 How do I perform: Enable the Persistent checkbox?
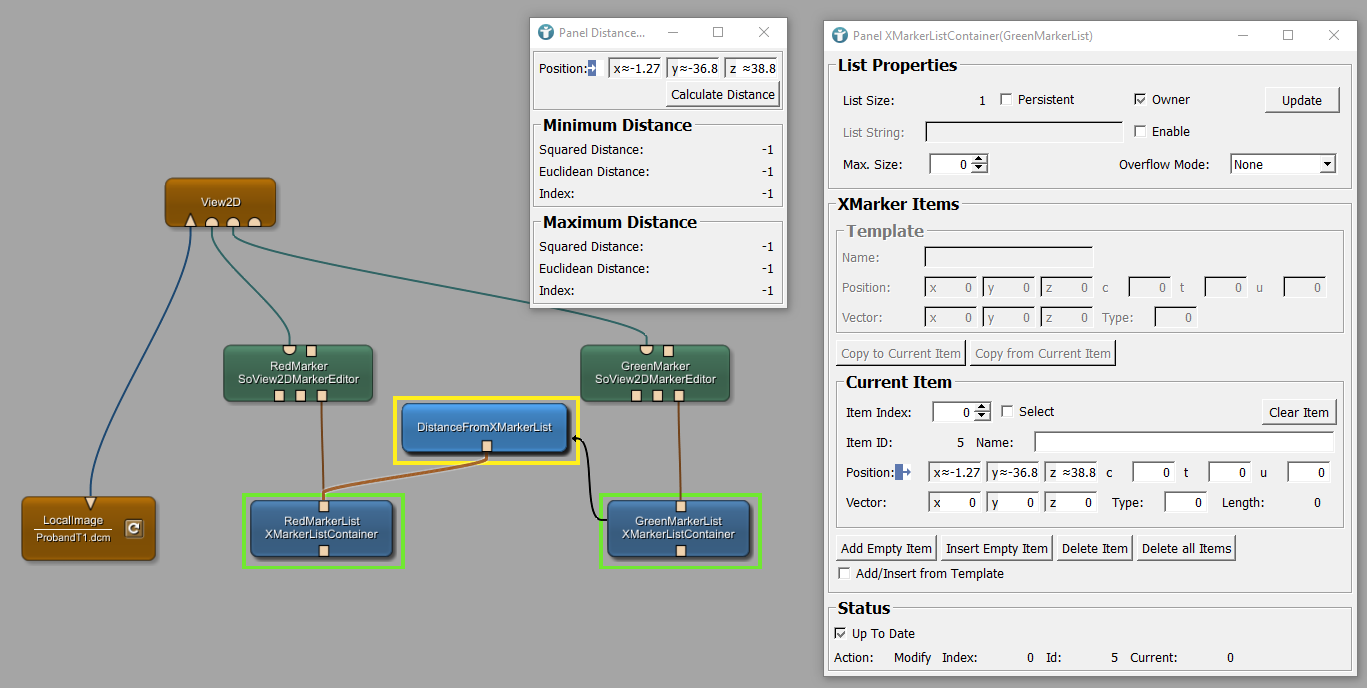1006,100
